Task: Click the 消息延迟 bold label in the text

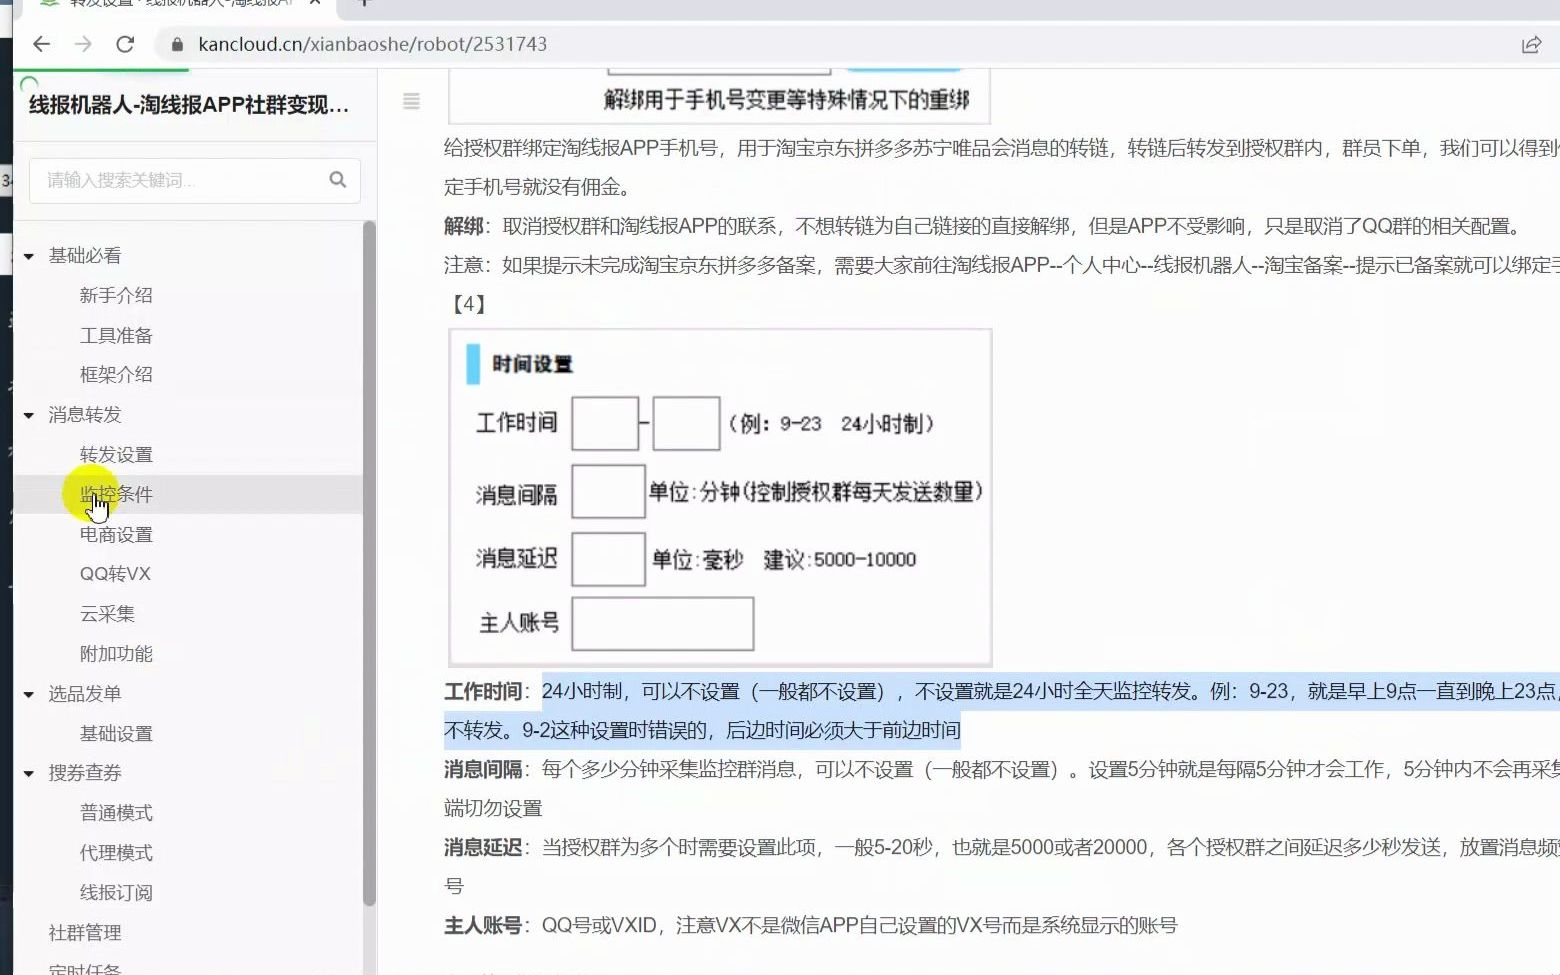Action: (x=483, y=847)
